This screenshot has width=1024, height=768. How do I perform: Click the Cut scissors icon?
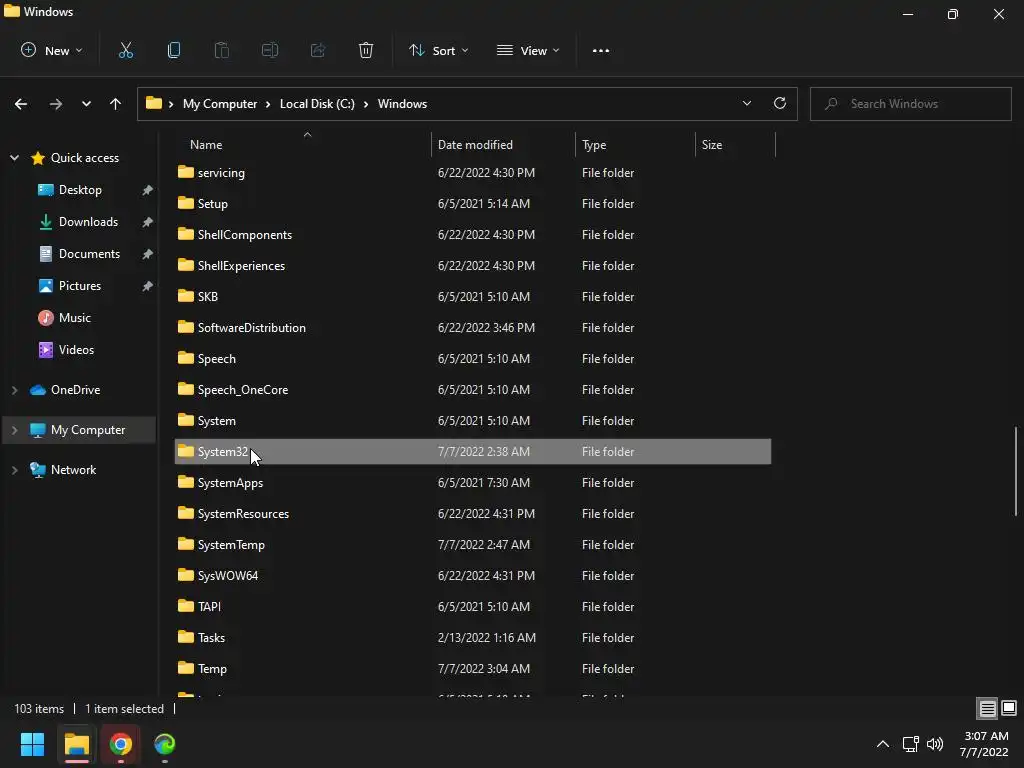coord(126,50)
